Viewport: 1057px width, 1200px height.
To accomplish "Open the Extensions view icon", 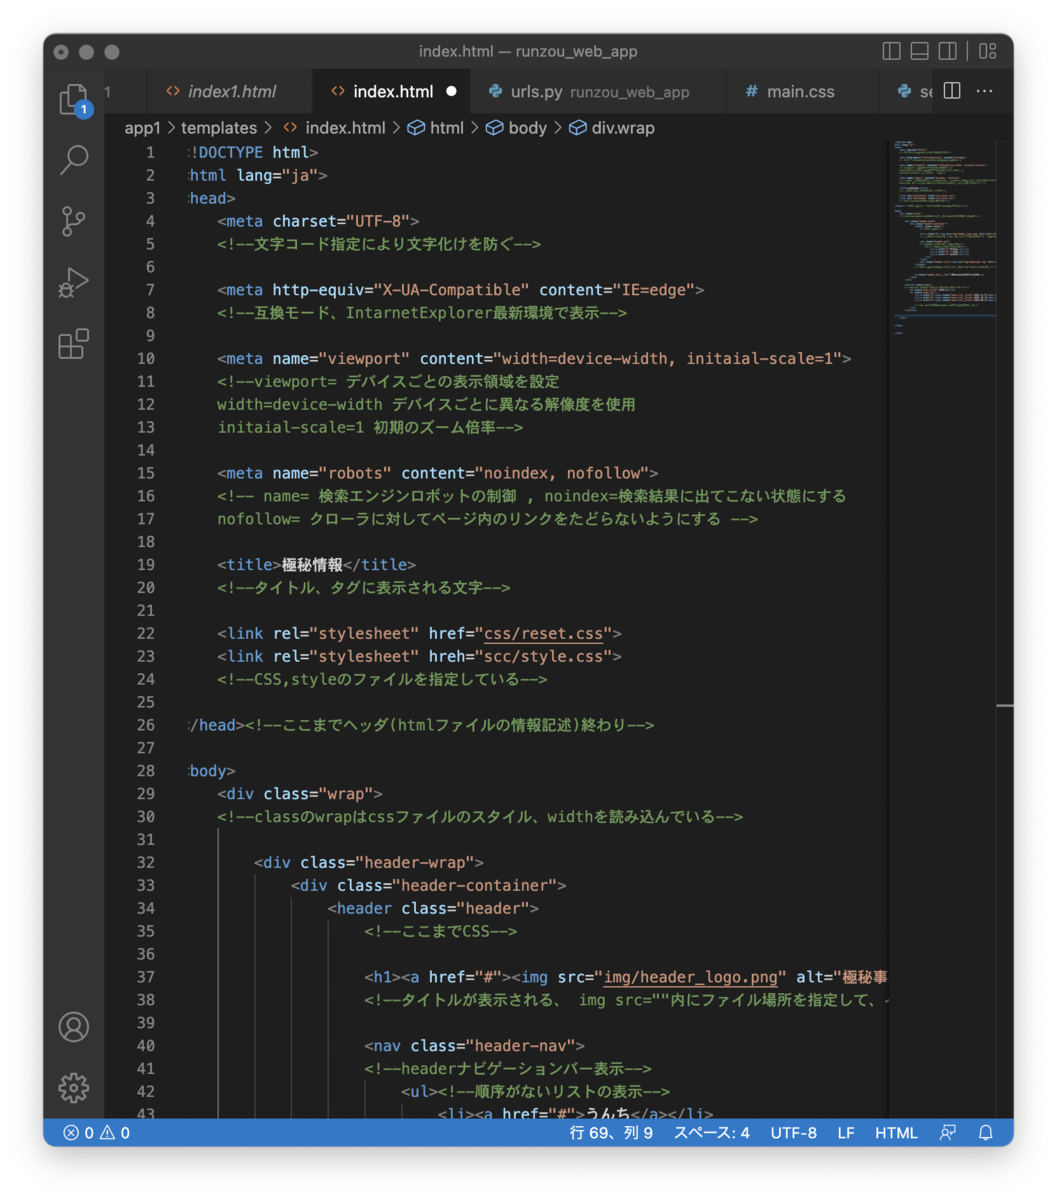I will [x=74, y=344].
